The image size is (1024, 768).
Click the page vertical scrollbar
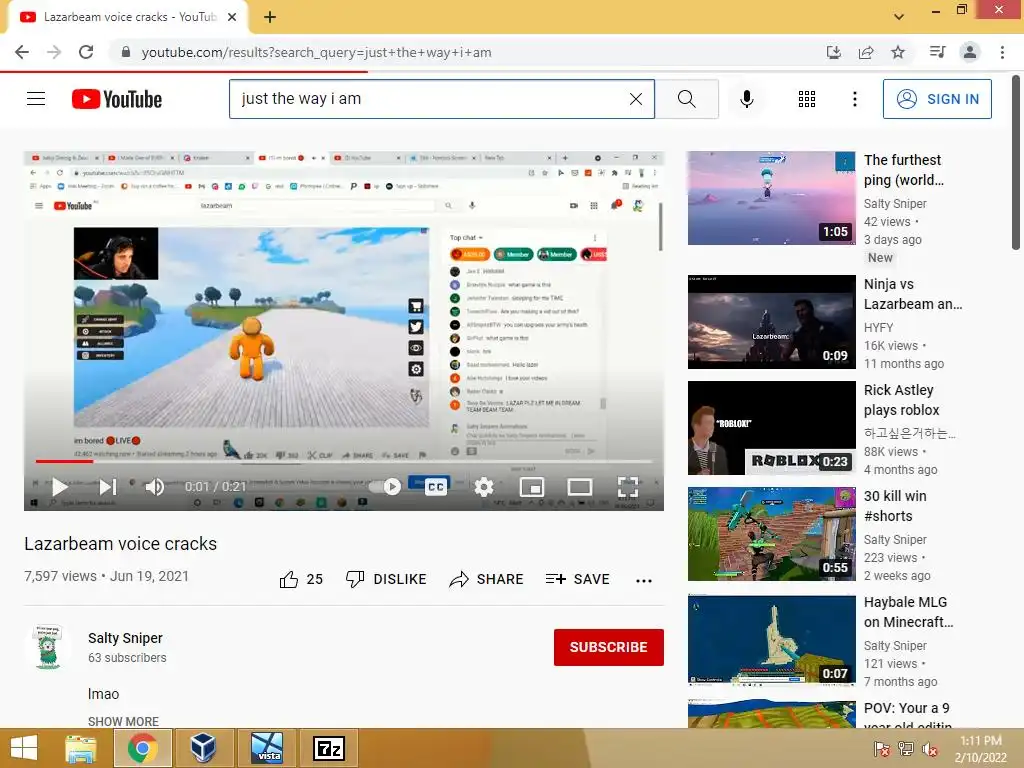[x=1016, y=163]
